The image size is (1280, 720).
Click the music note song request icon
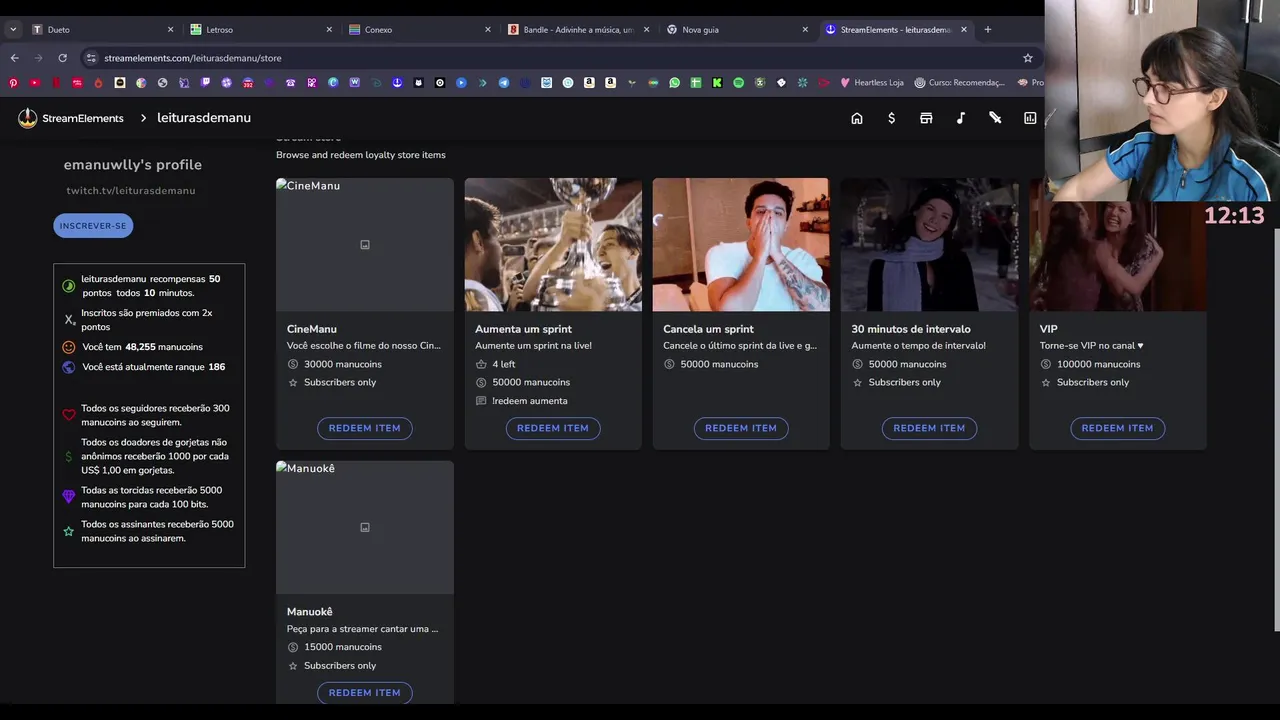[x=960, y=118]
